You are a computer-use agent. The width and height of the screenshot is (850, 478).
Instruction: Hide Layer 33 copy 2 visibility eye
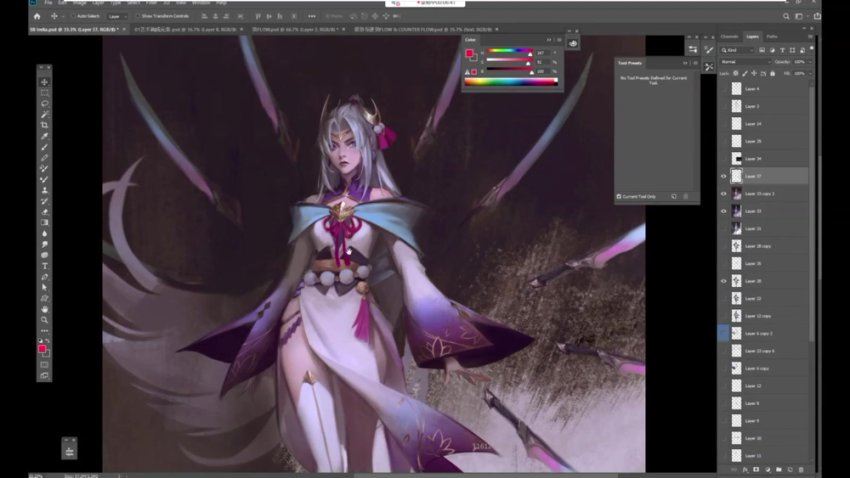(x=723, y=193)
